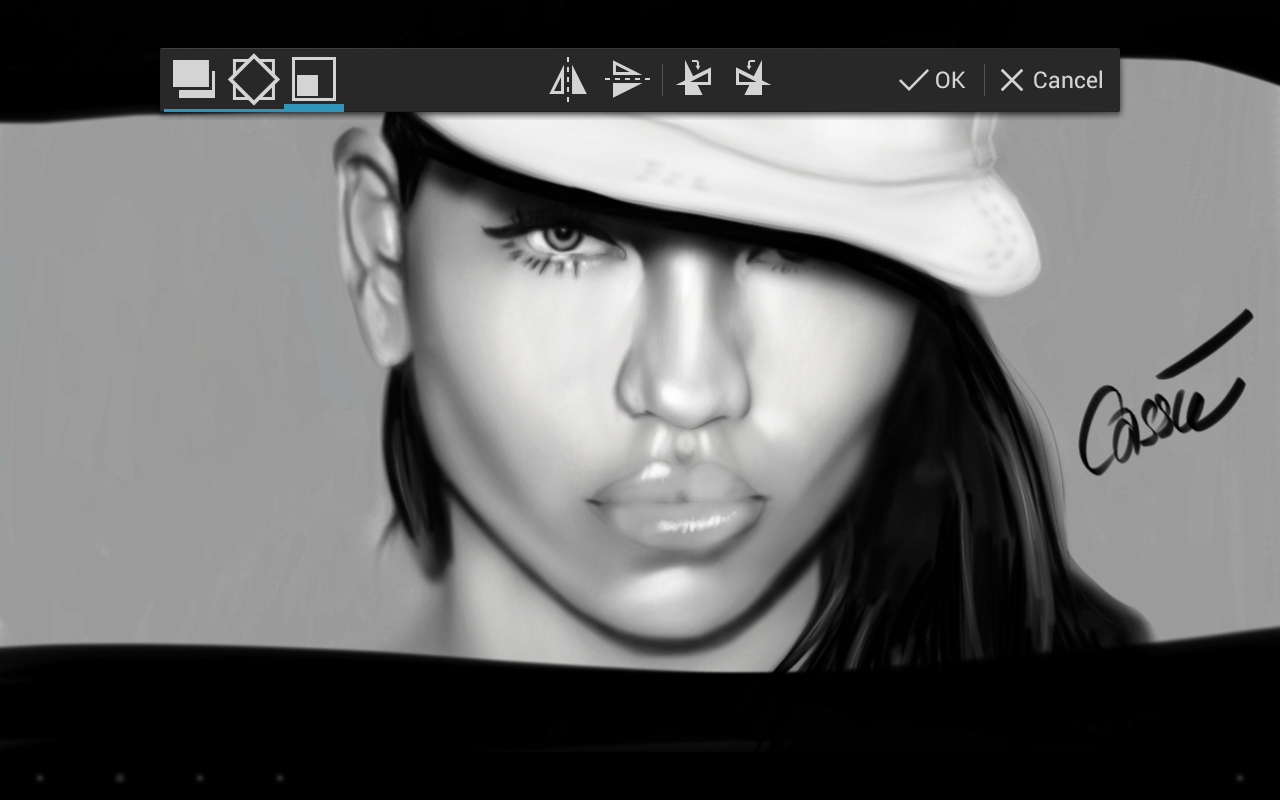Click rotate icon nearest the OK button

752,79
